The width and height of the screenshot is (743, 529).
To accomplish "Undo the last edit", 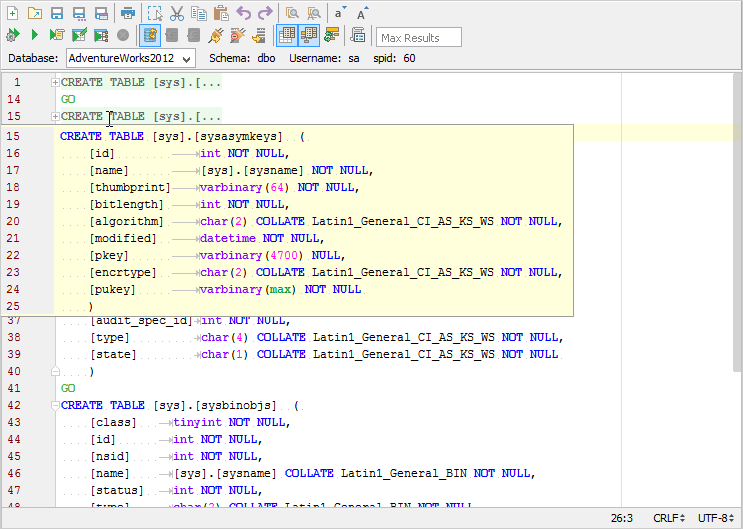I will (x=244, y=13).
